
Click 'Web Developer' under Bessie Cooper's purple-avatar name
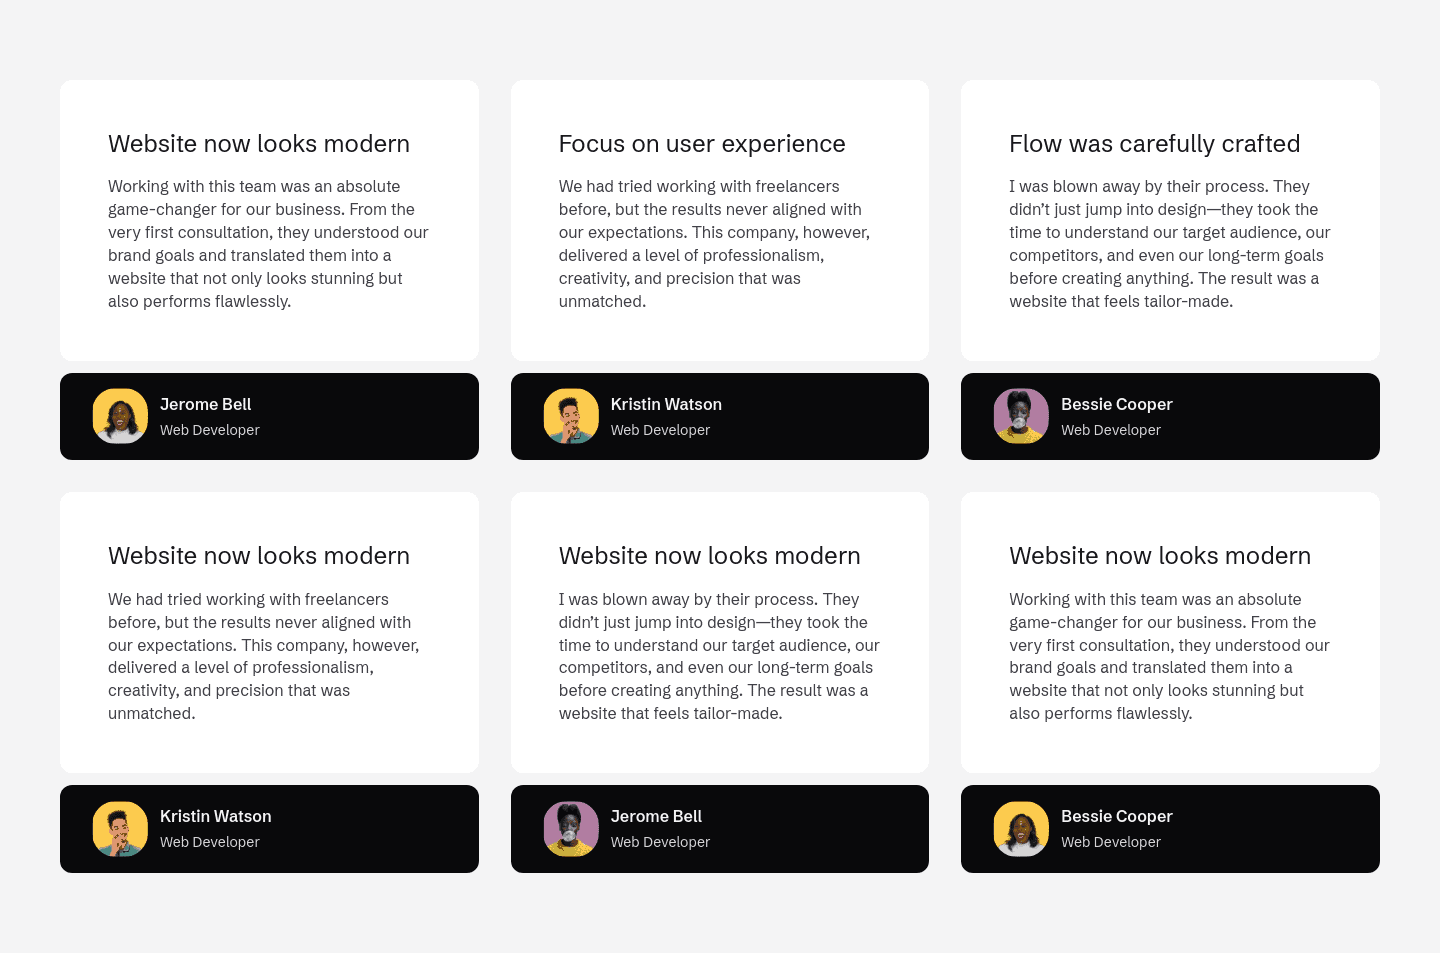click(x=1110, y=430)
